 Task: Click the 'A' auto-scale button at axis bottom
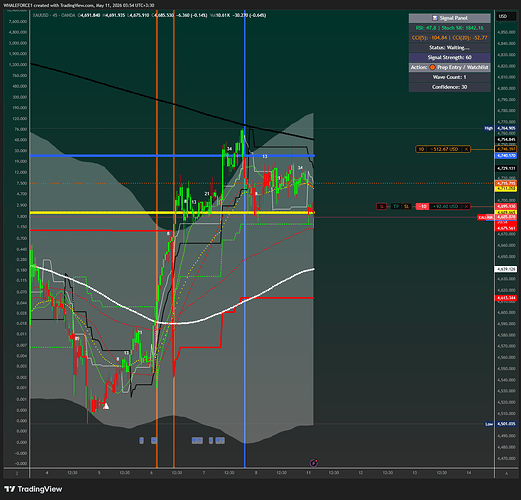(x=506, y=473)
